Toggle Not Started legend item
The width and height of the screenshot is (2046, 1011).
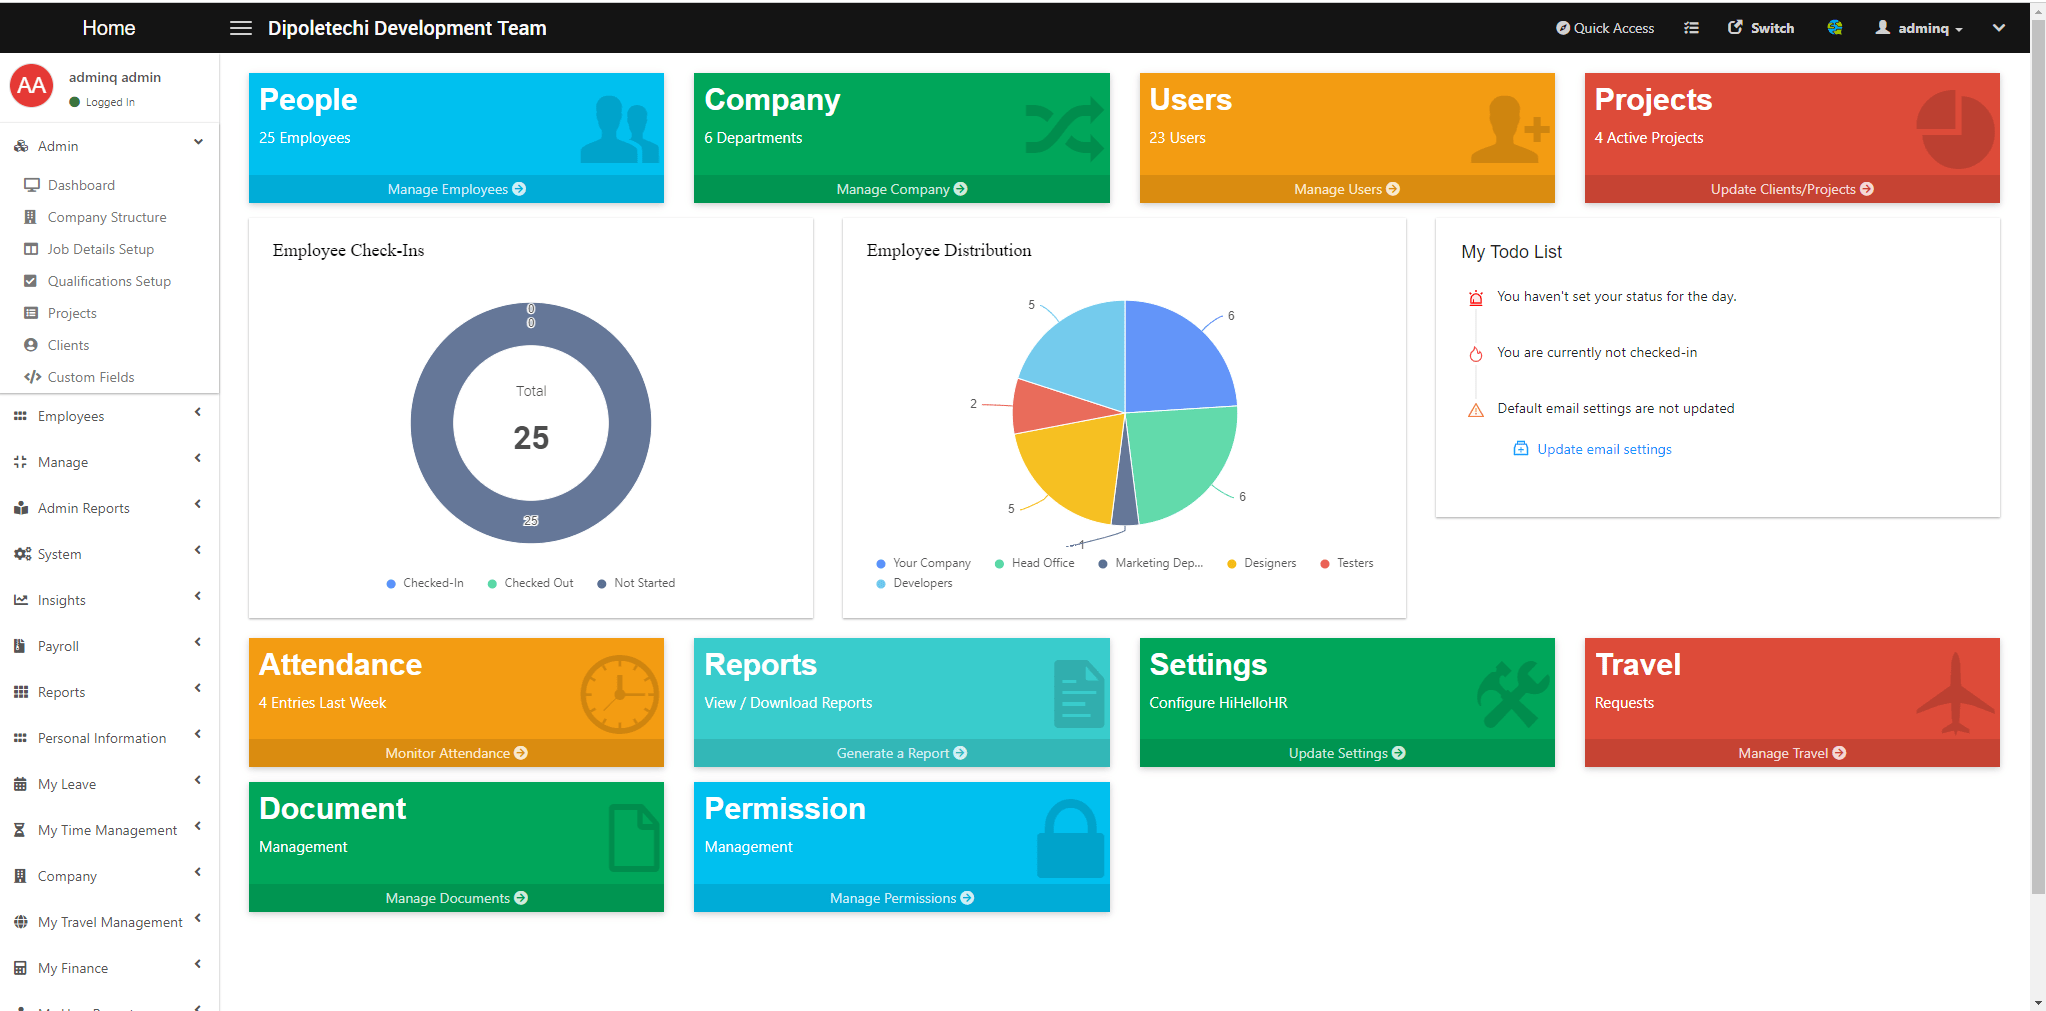[636, 583]
